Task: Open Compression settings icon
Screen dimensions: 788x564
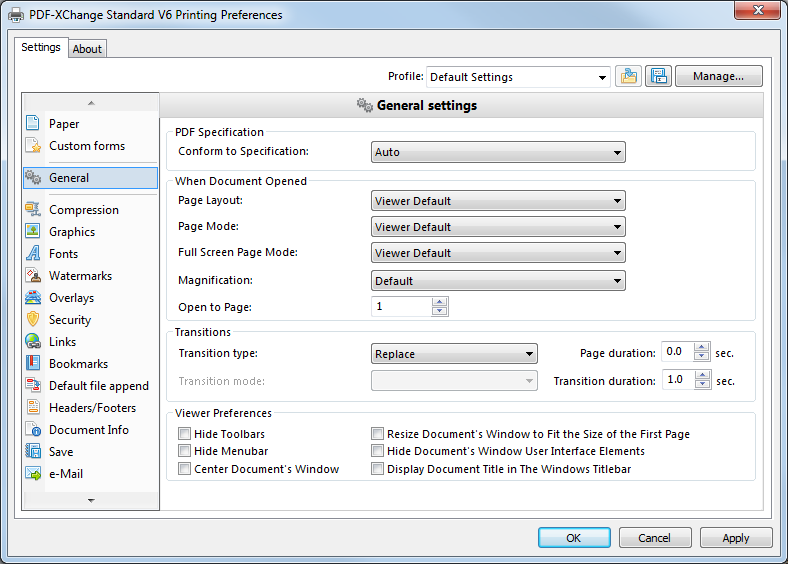Action: 33,209
